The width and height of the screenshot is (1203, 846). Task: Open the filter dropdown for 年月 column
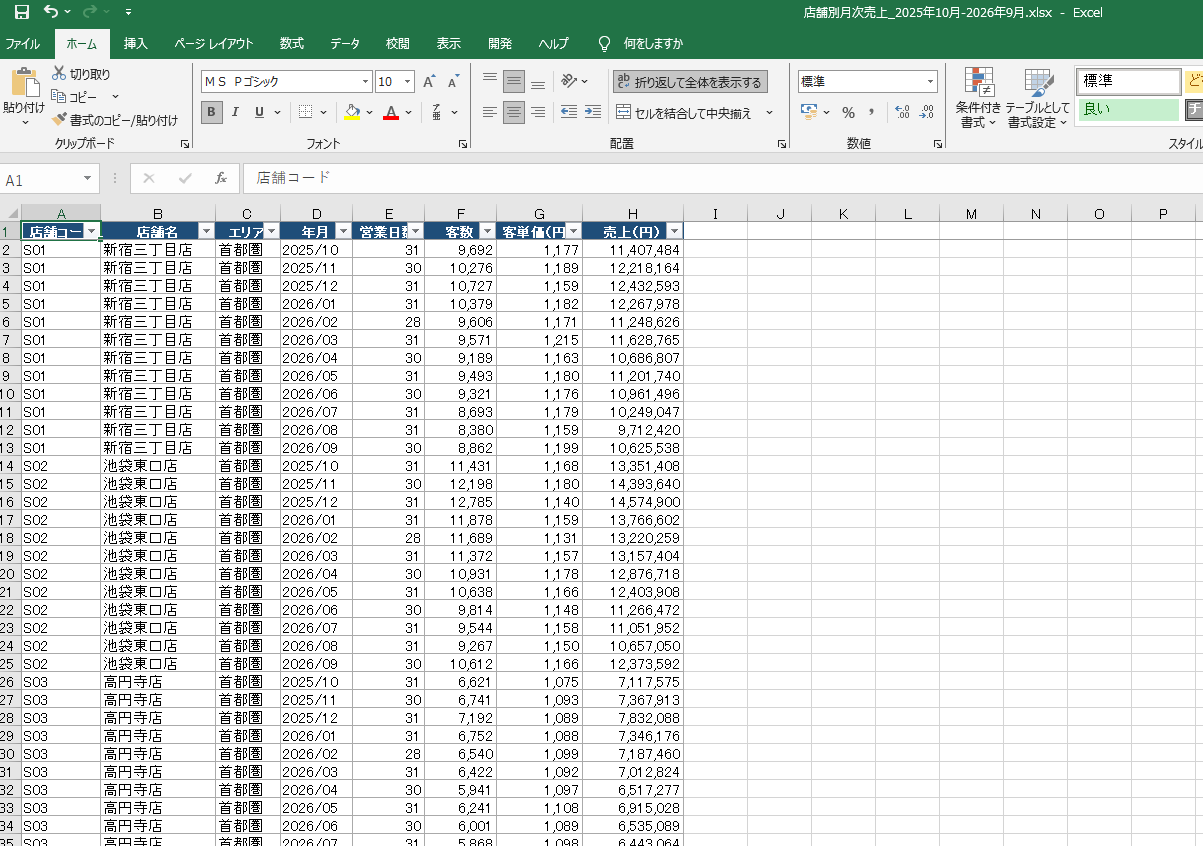[342, 231]
